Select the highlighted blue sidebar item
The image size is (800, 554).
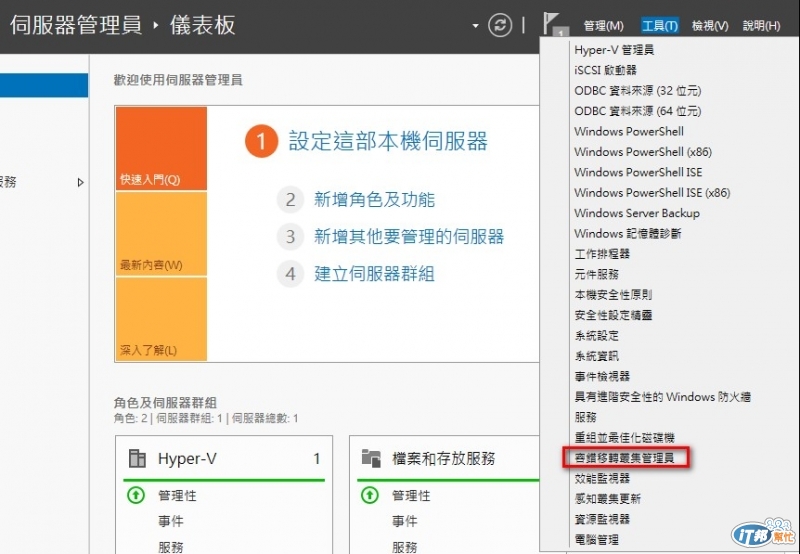pos(44,85)
